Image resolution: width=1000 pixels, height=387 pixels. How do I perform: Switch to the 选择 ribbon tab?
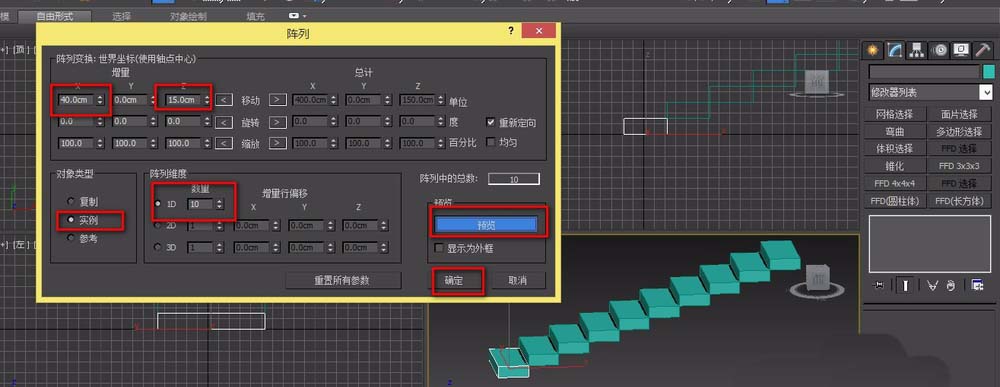point(122,16)
